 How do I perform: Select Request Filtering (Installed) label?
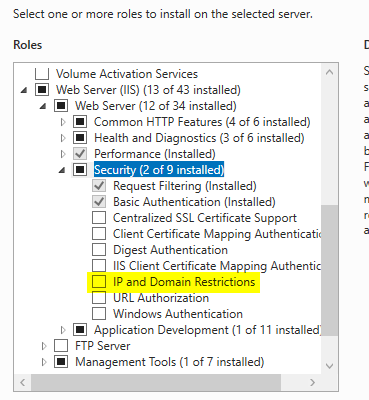[x=185, y=186]
